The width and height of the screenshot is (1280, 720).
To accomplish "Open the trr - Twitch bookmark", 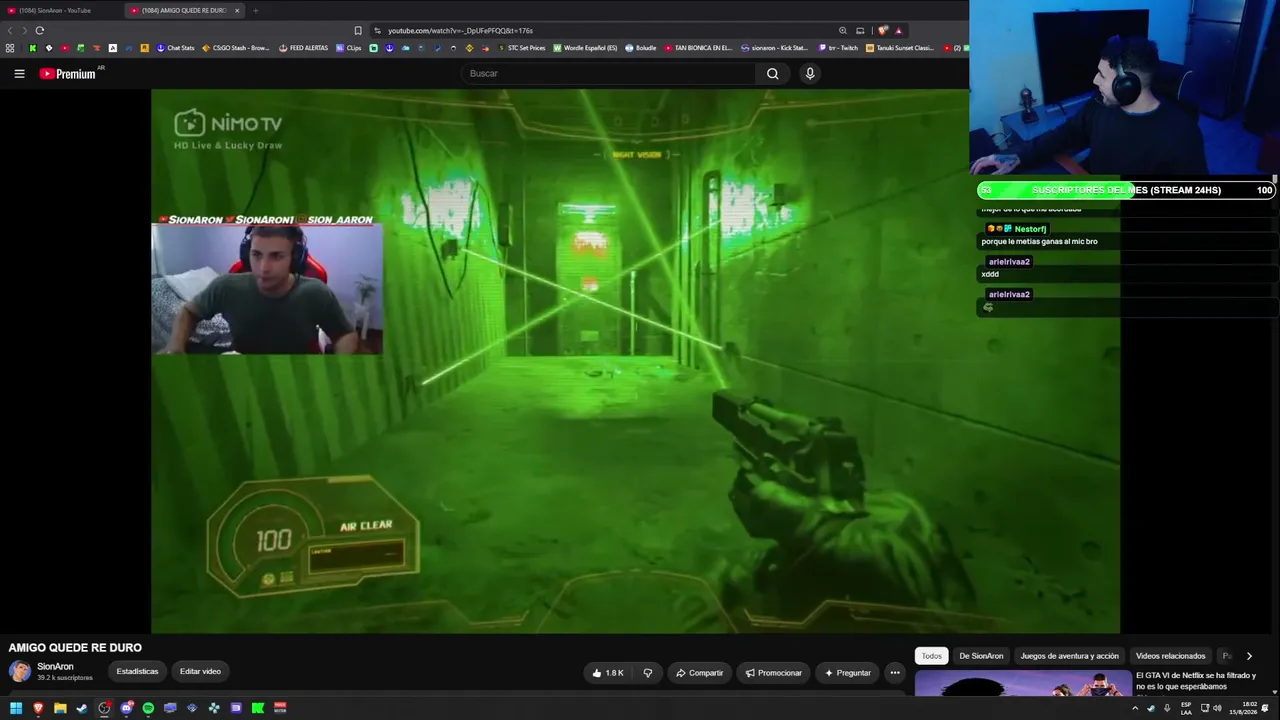I will (x=838, y=48).
